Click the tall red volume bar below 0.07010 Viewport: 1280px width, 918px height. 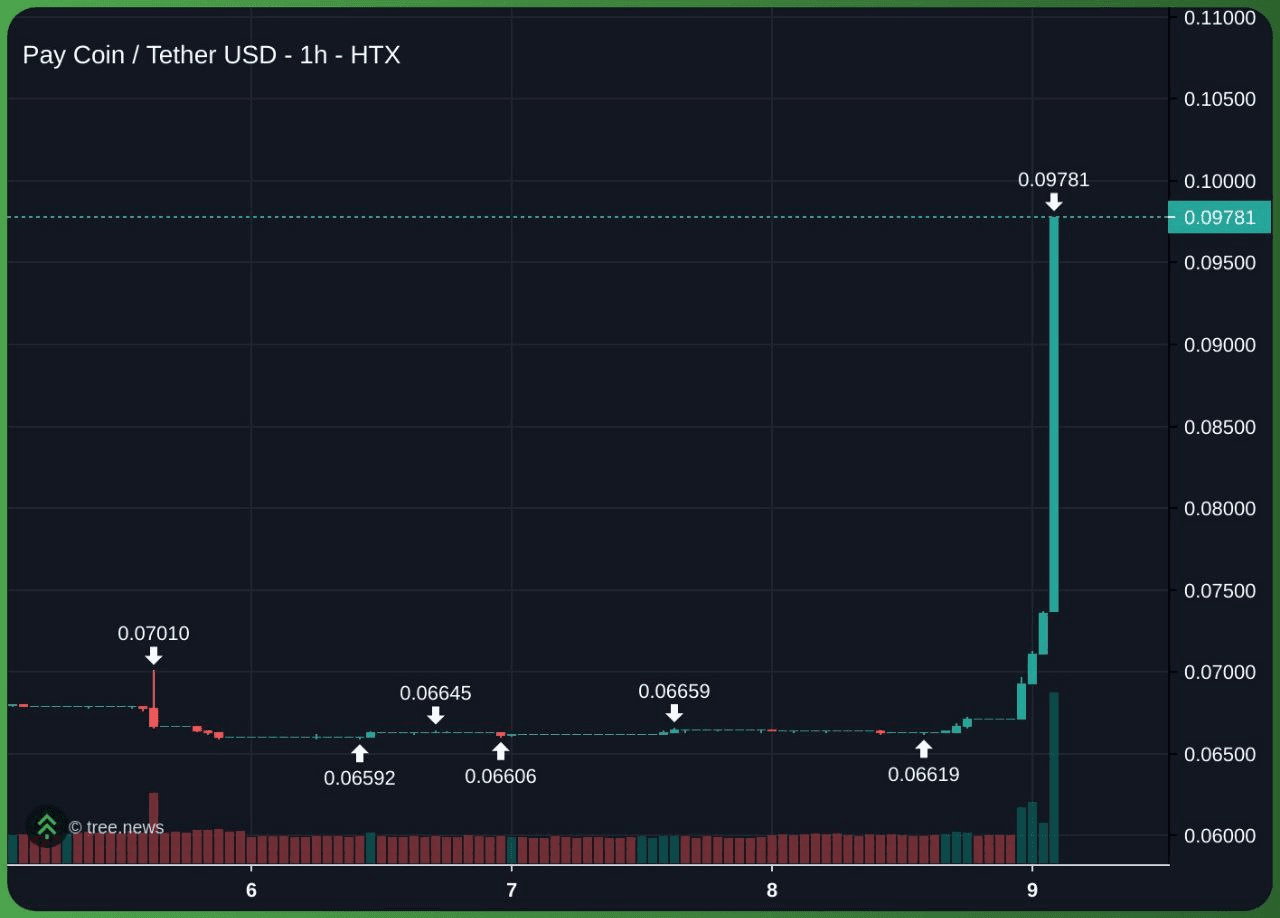pos(153,828)
